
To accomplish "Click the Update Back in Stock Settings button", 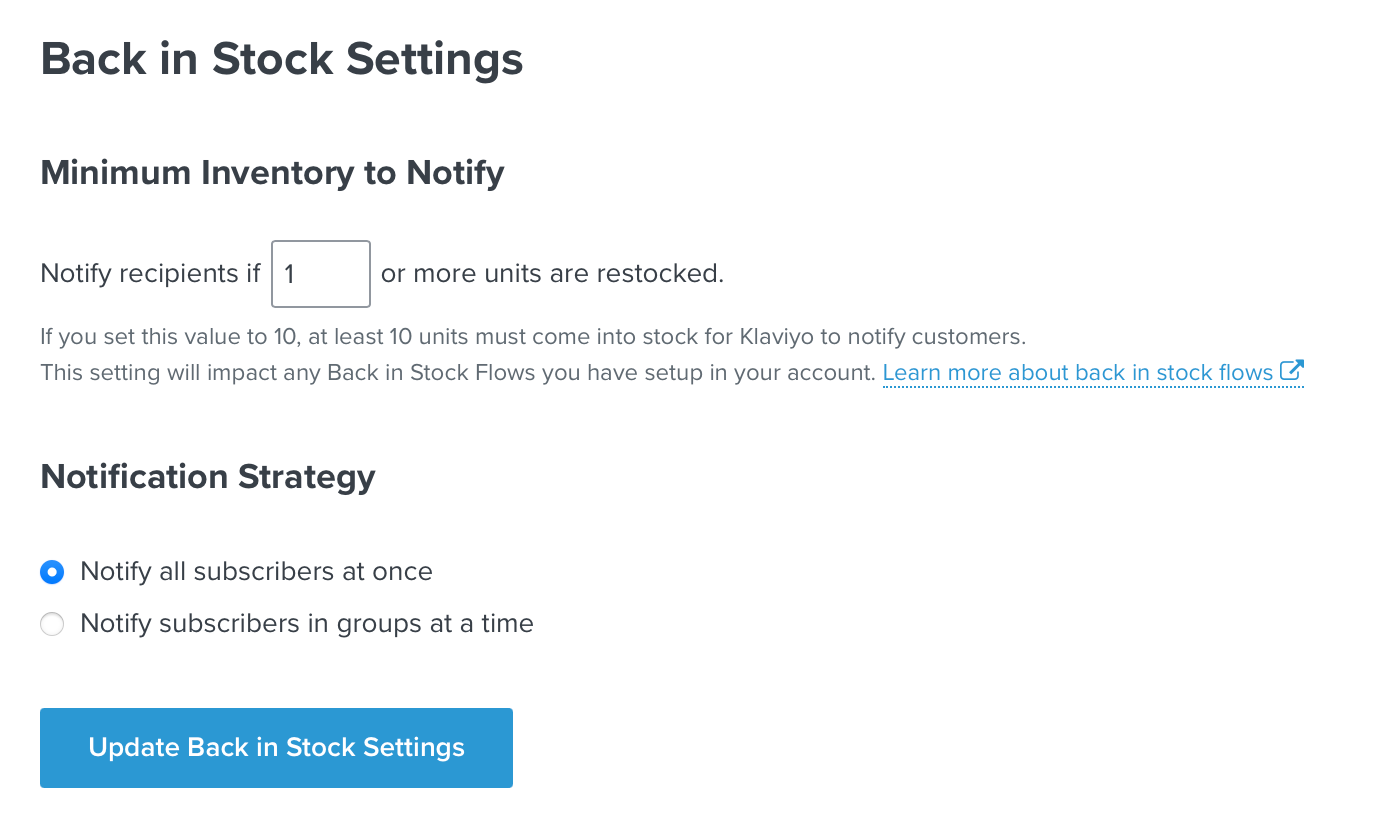I will [276, 748].
